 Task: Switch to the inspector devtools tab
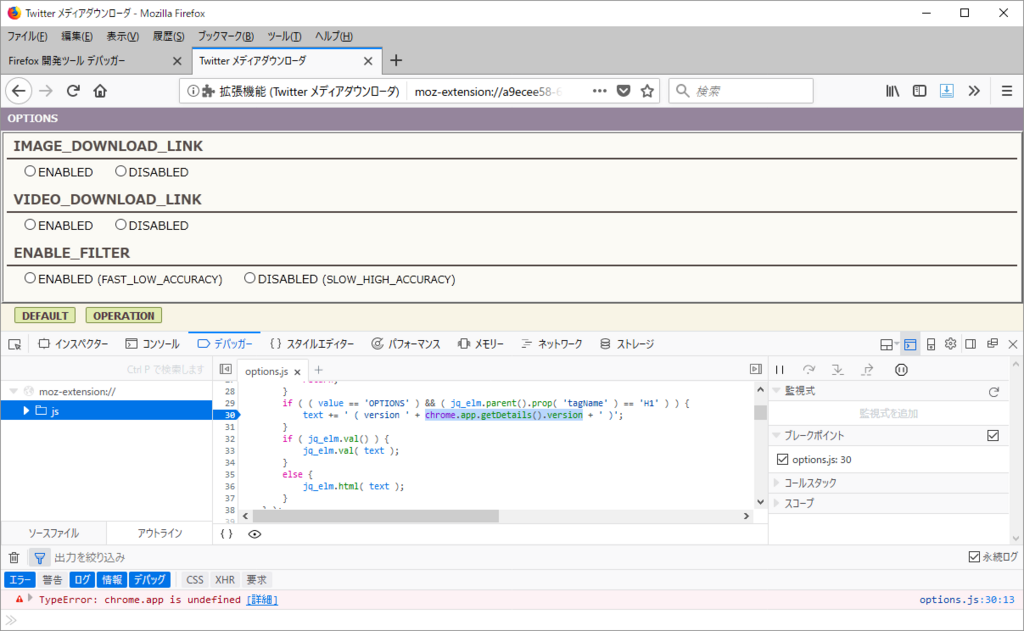[73, 344]
